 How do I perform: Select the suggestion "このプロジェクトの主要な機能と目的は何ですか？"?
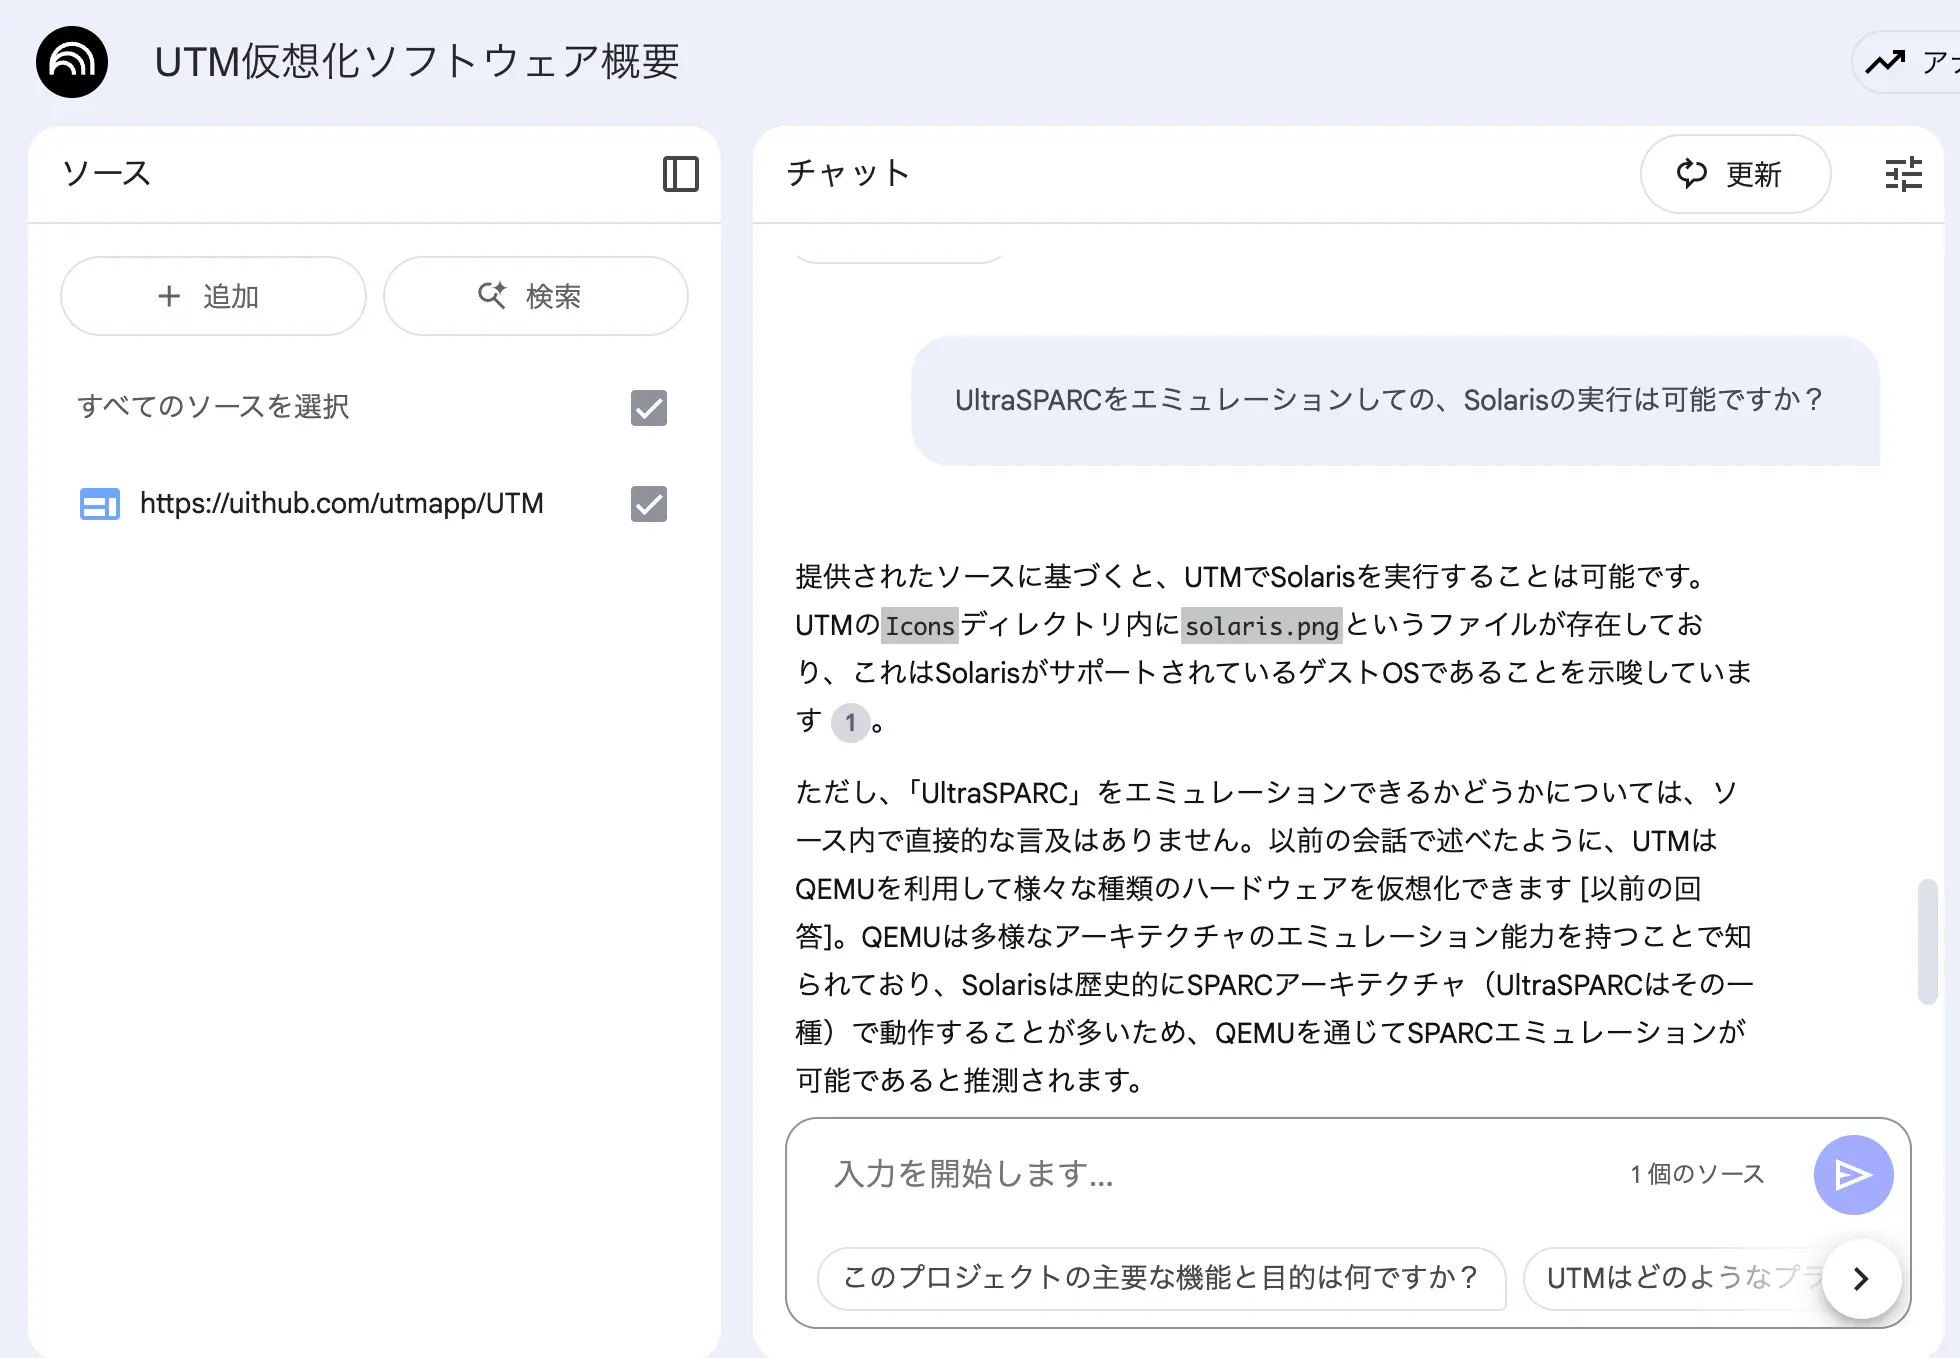pos(1162,1278)
